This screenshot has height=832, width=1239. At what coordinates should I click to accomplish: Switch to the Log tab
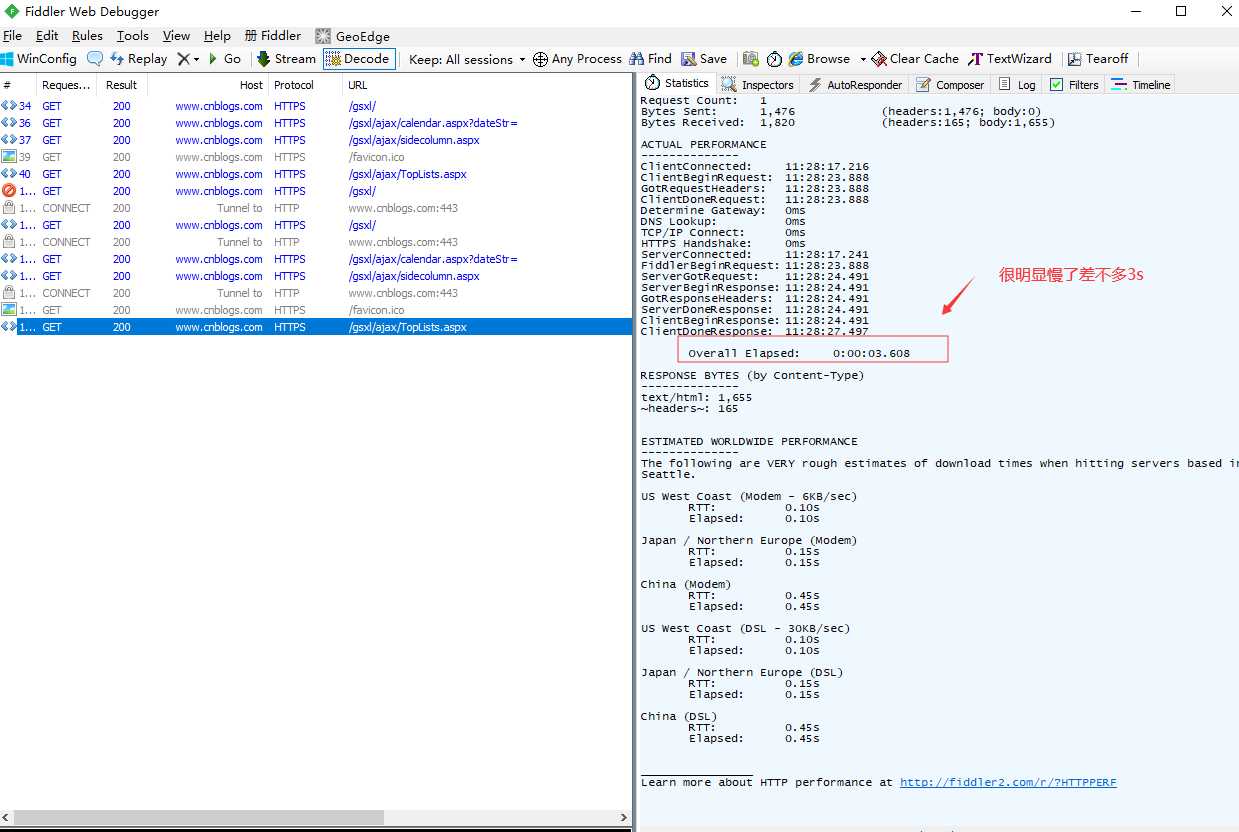[x=1017, y=85]
